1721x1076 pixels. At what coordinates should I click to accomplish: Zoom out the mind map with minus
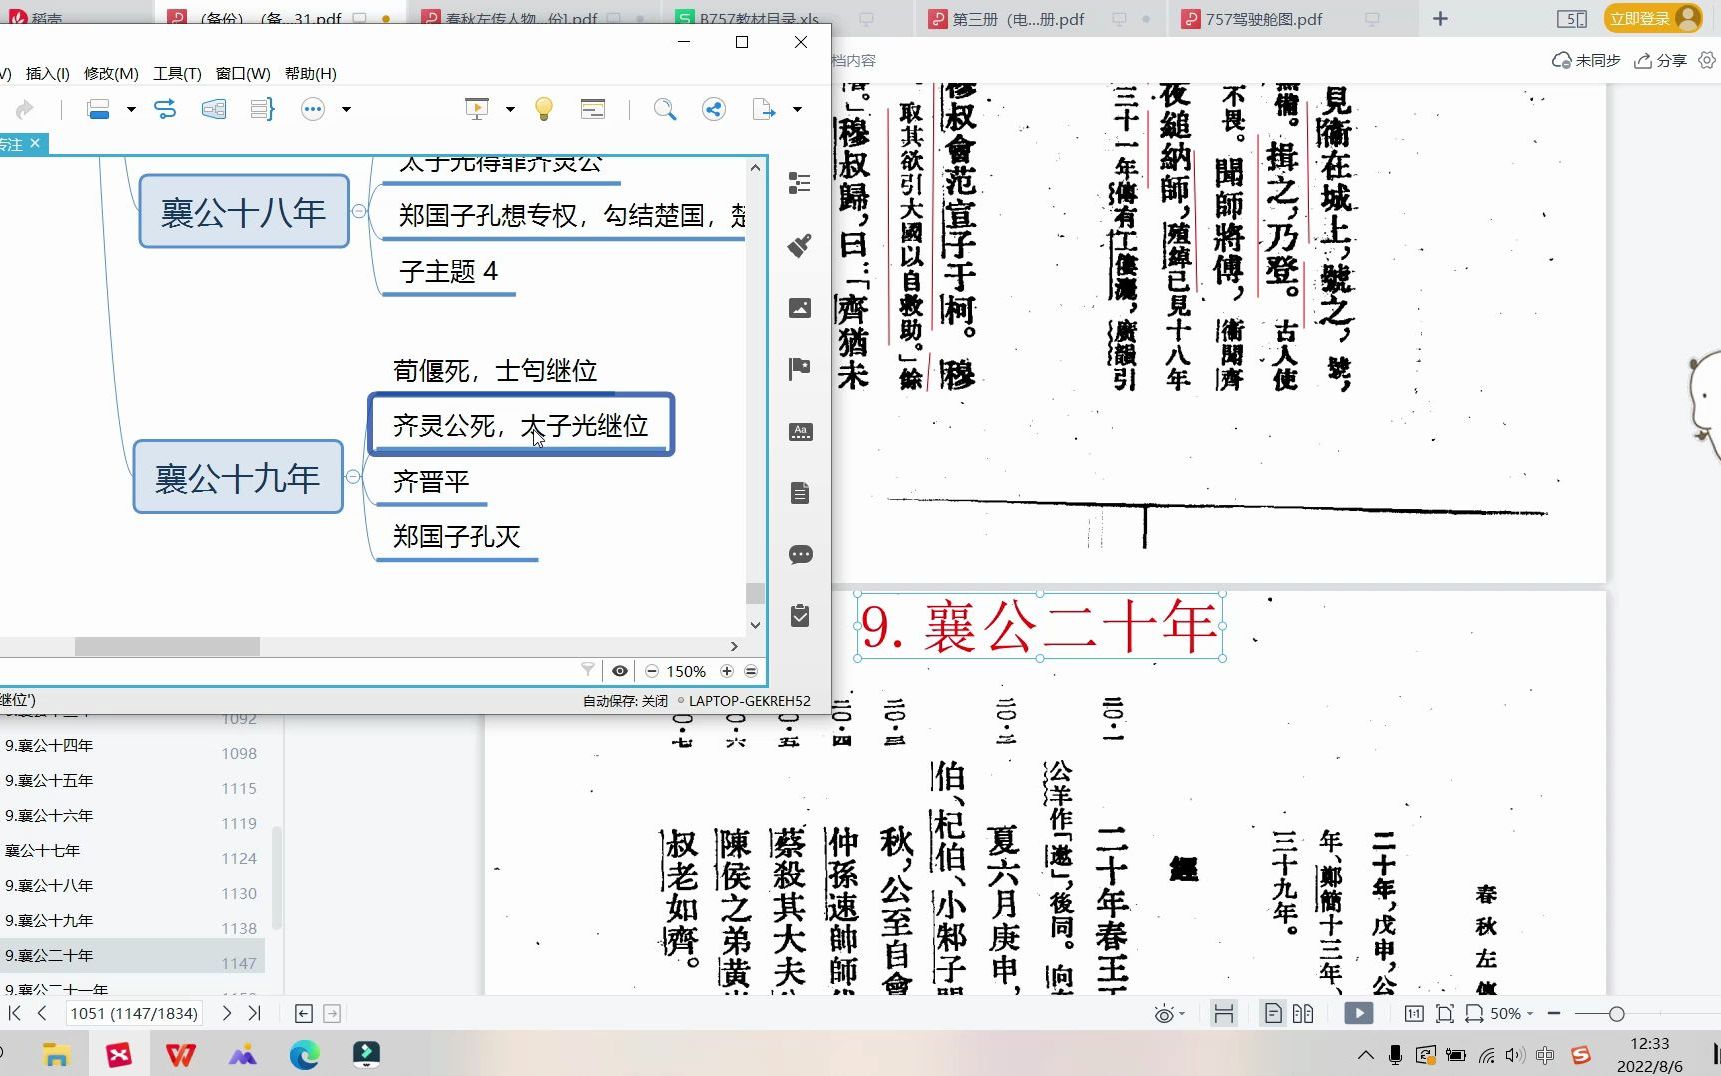pyautogui.click(x=652, y=671)
